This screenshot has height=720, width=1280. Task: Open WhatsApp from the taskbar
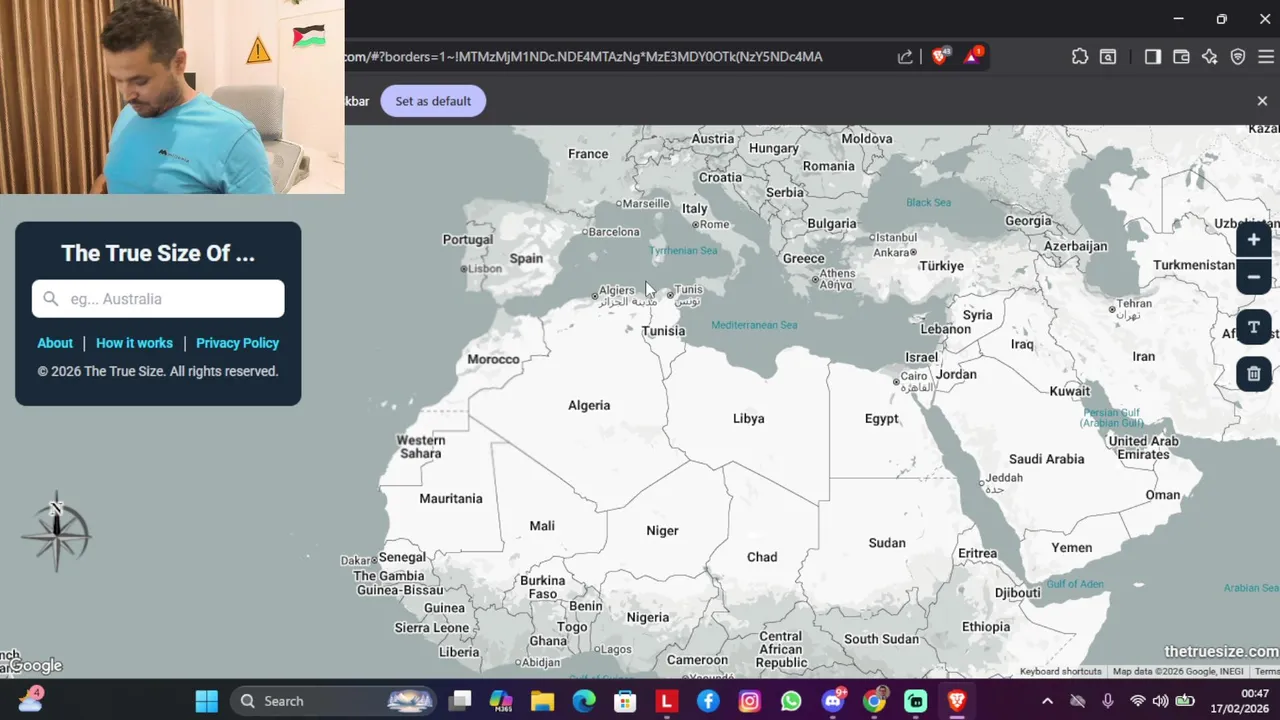(791, 701)
